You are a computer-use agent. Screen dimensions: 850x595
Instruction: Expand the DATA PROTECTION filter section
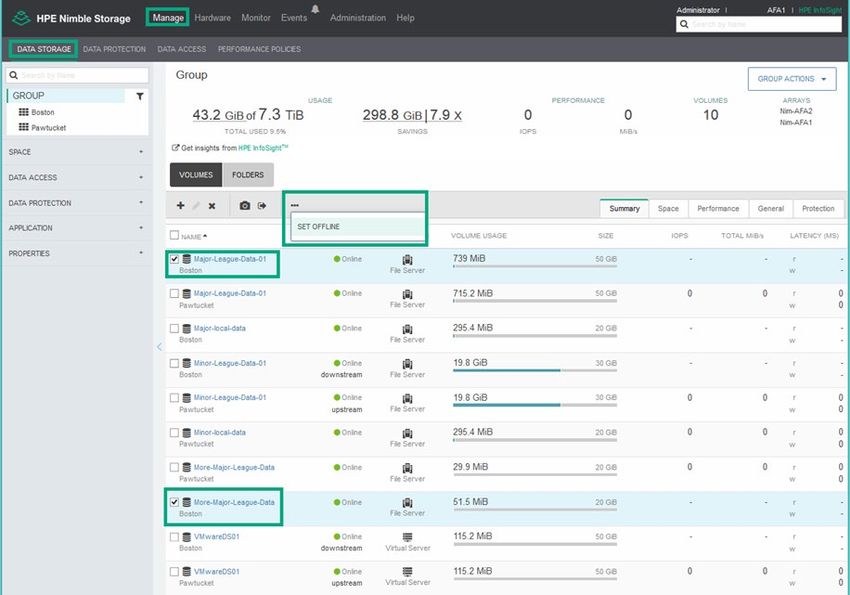coord(76,203)
